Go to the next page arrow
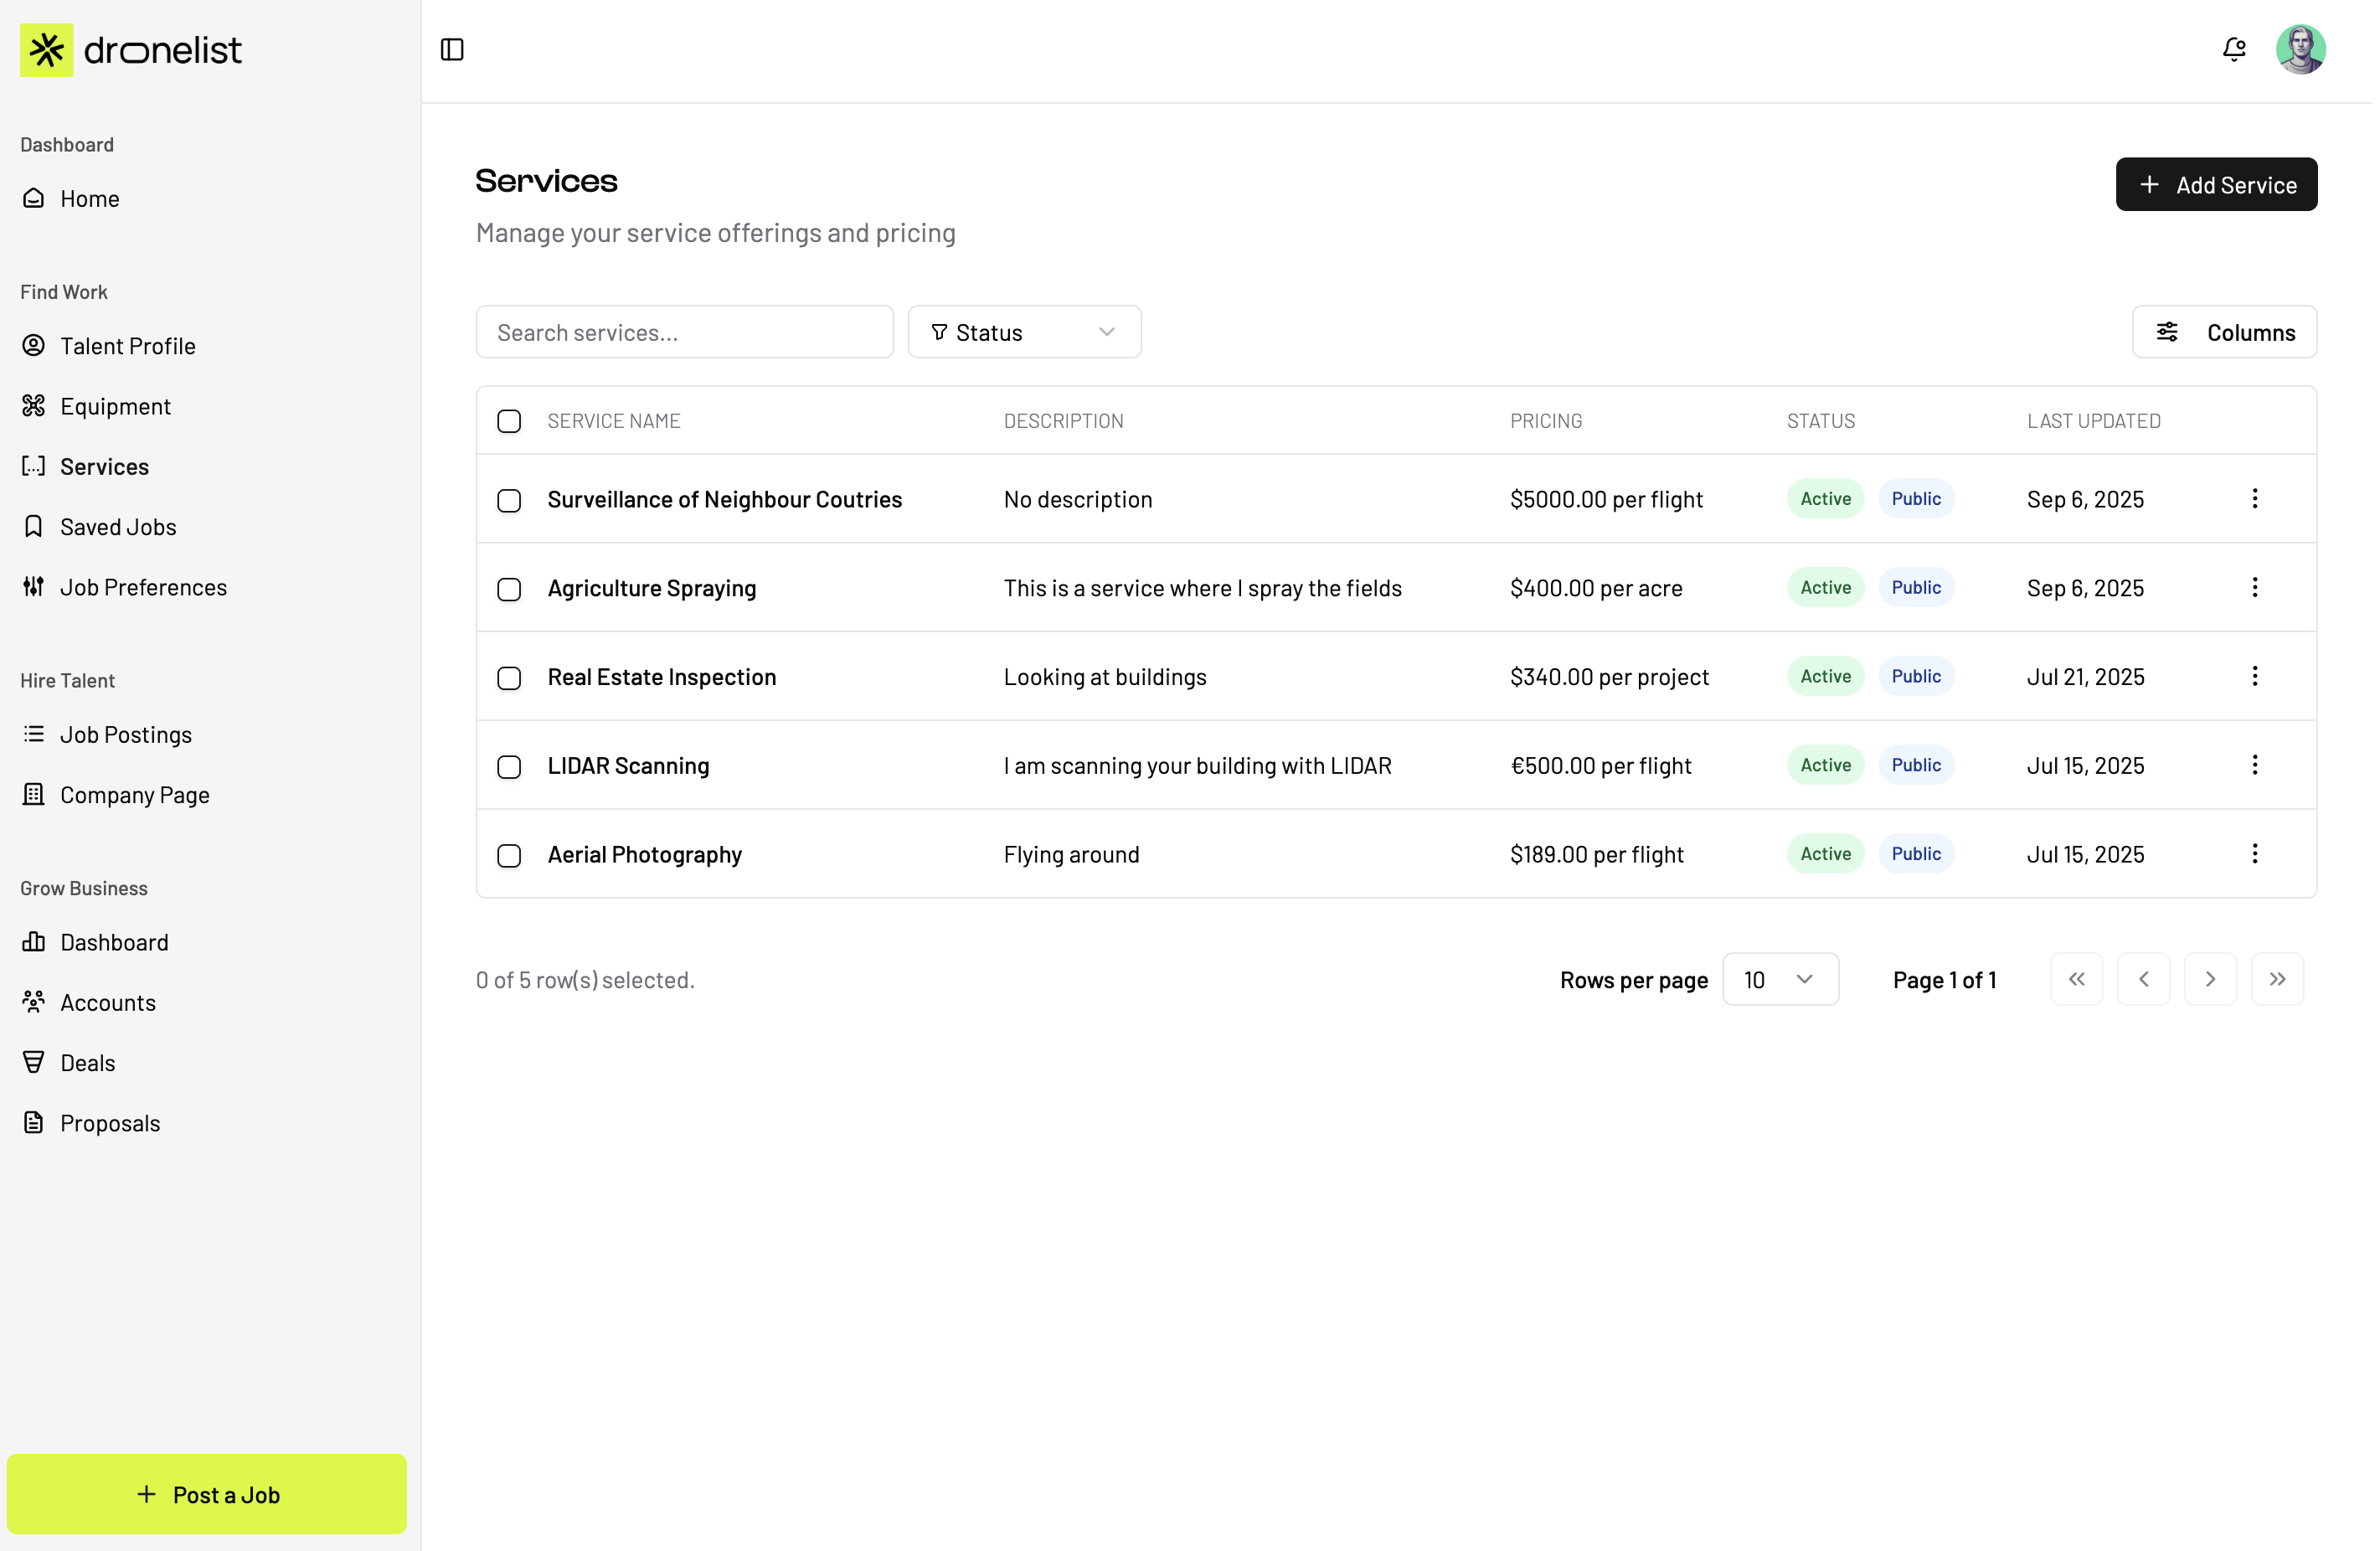This screenshot has height=1551, width=2380. (2210, 979)
